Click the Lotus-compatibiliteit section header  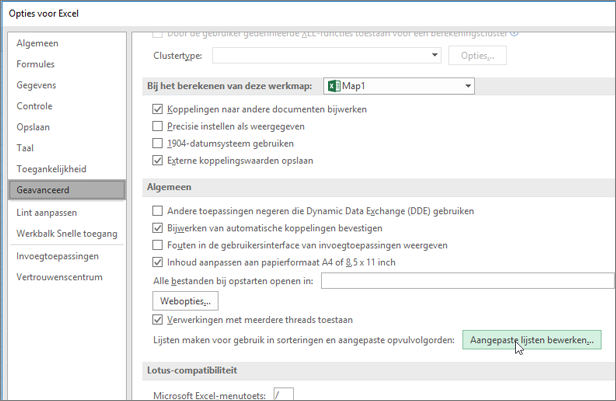tap(192, 370)
